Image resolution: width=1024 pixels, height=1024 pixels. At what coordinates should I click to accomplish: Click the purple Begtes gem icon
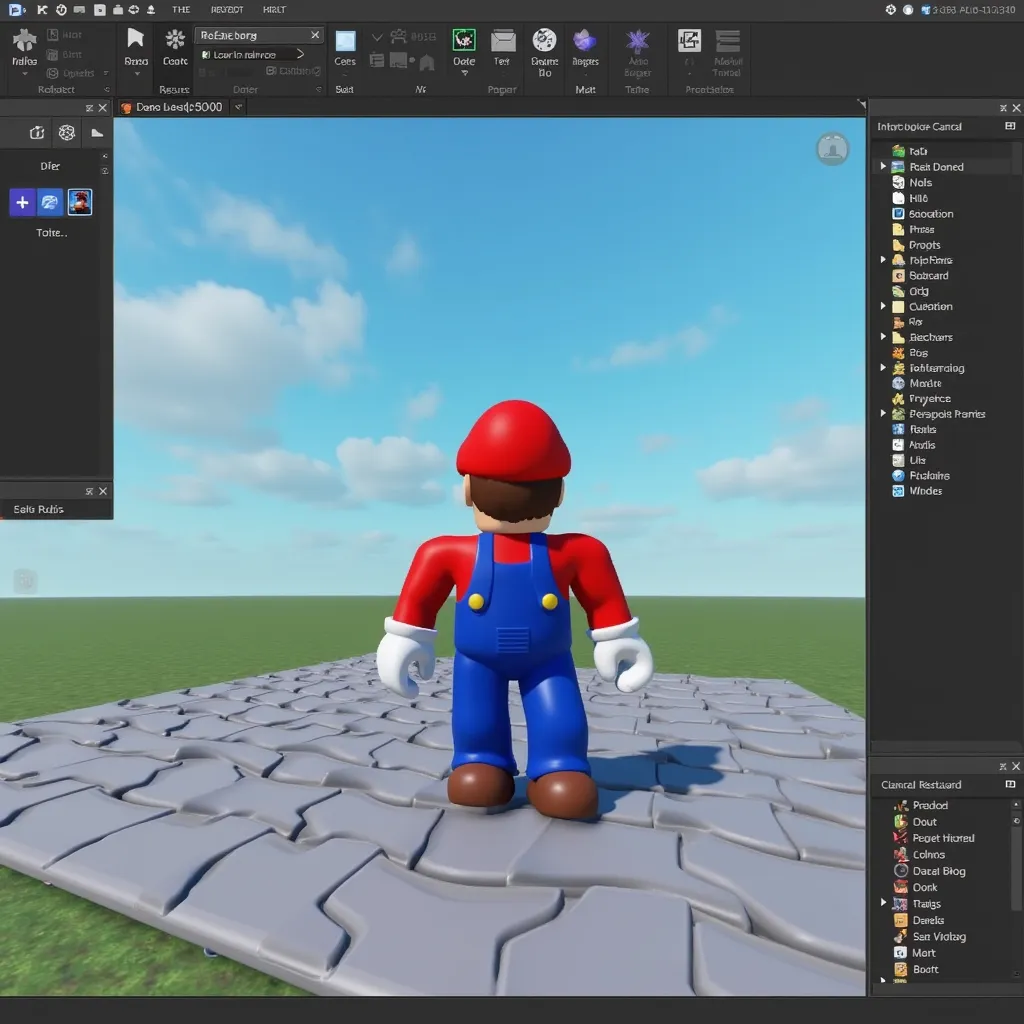(584, 40)
